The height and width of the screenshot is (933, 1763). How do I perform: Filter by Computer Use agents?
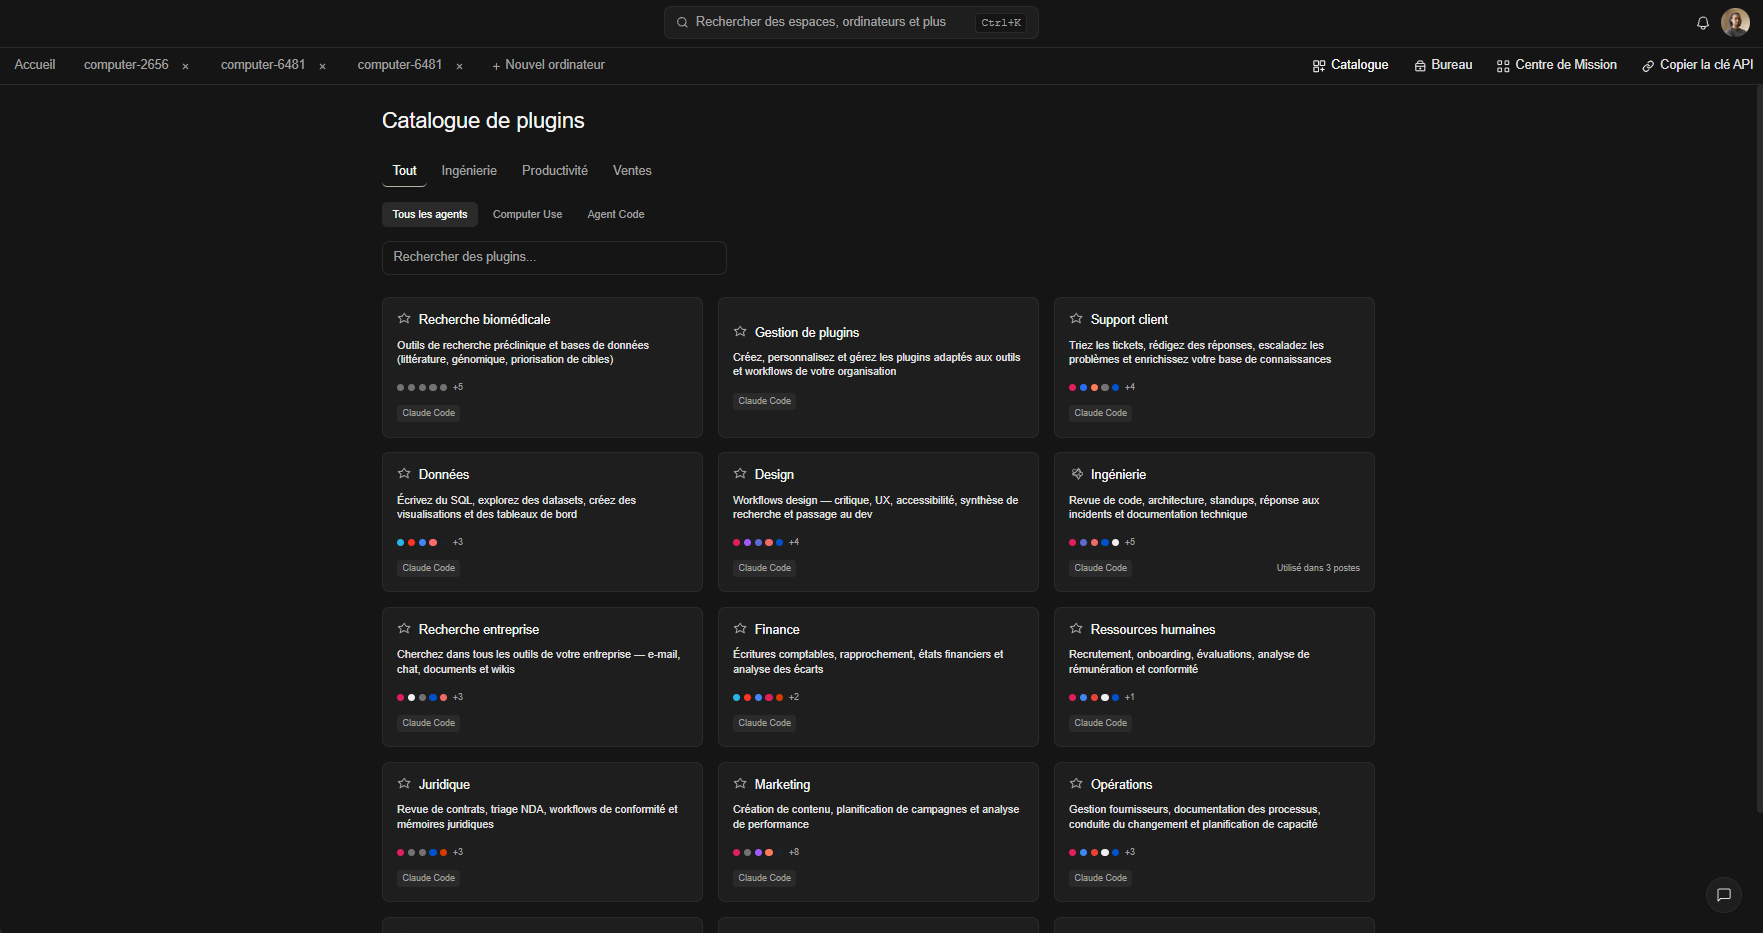(x=527, y=215)
